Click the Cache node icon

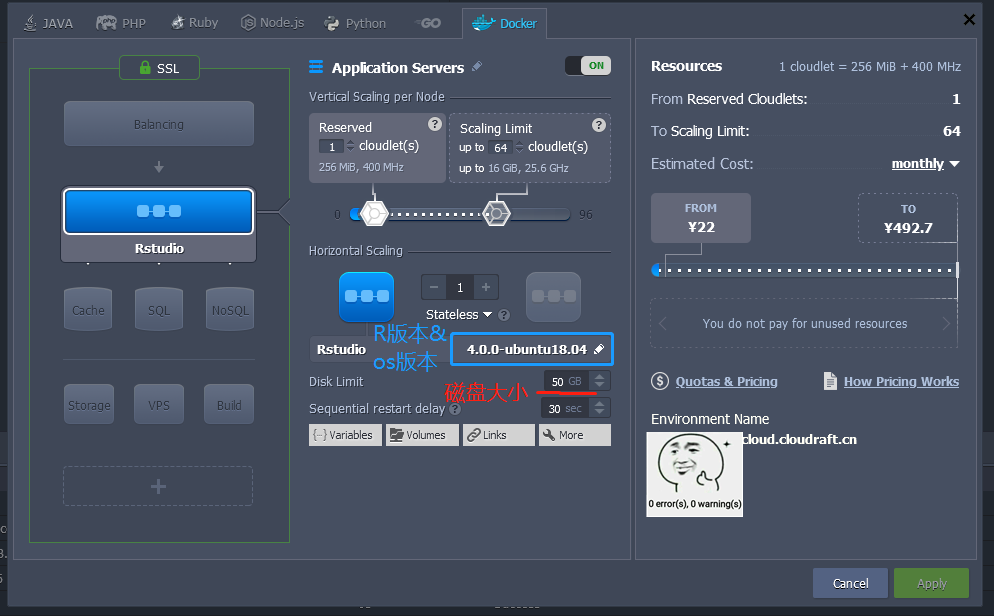pyautogui.click(x=88, y=309)
